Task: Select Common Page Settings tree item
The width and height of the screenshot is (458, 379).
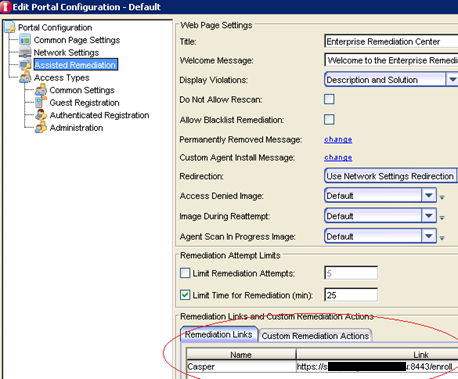Action: pyautogui.click(x=77, y=40)
